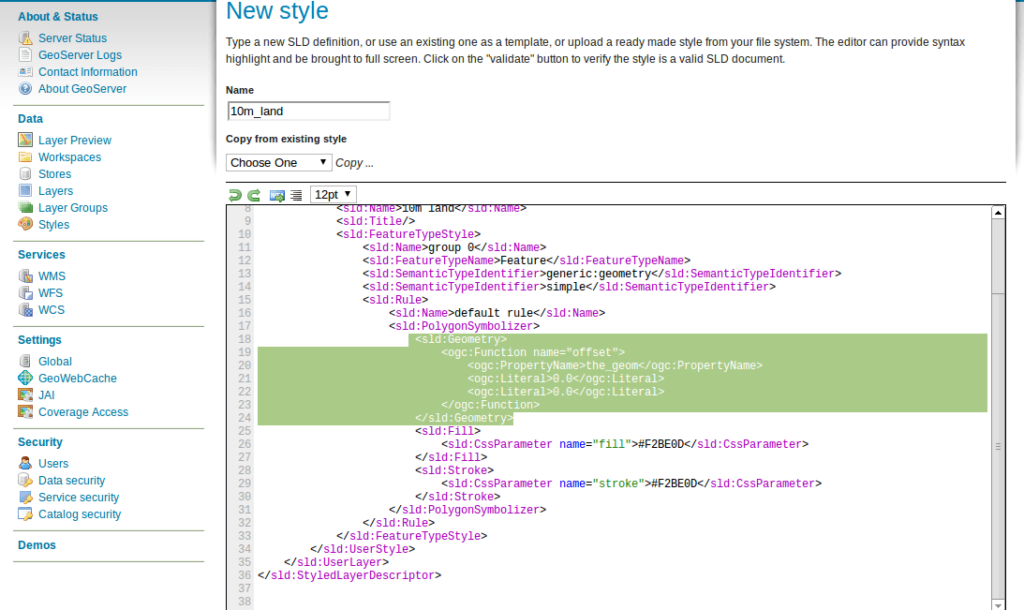This screenshot has width=1024, height=610.
Task: Go to Stores in sidebar
Action: point(55,174)
